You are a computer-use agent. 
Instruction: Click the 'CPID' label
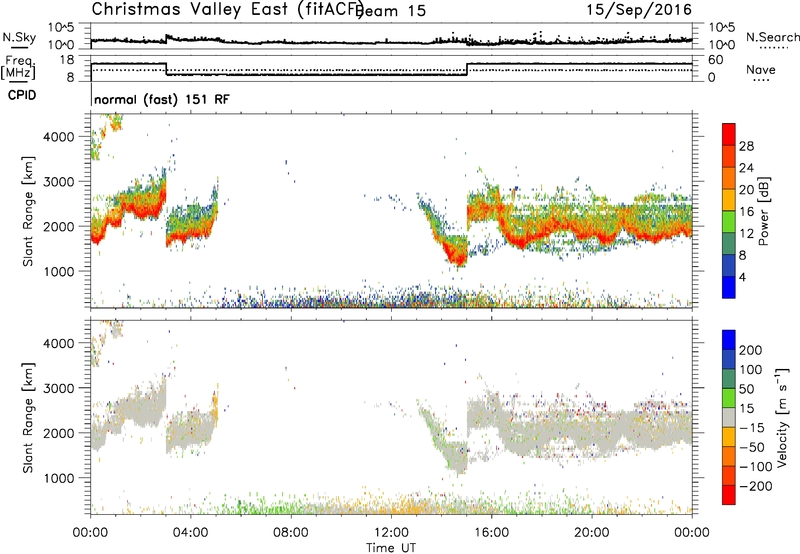click(22, 95)
